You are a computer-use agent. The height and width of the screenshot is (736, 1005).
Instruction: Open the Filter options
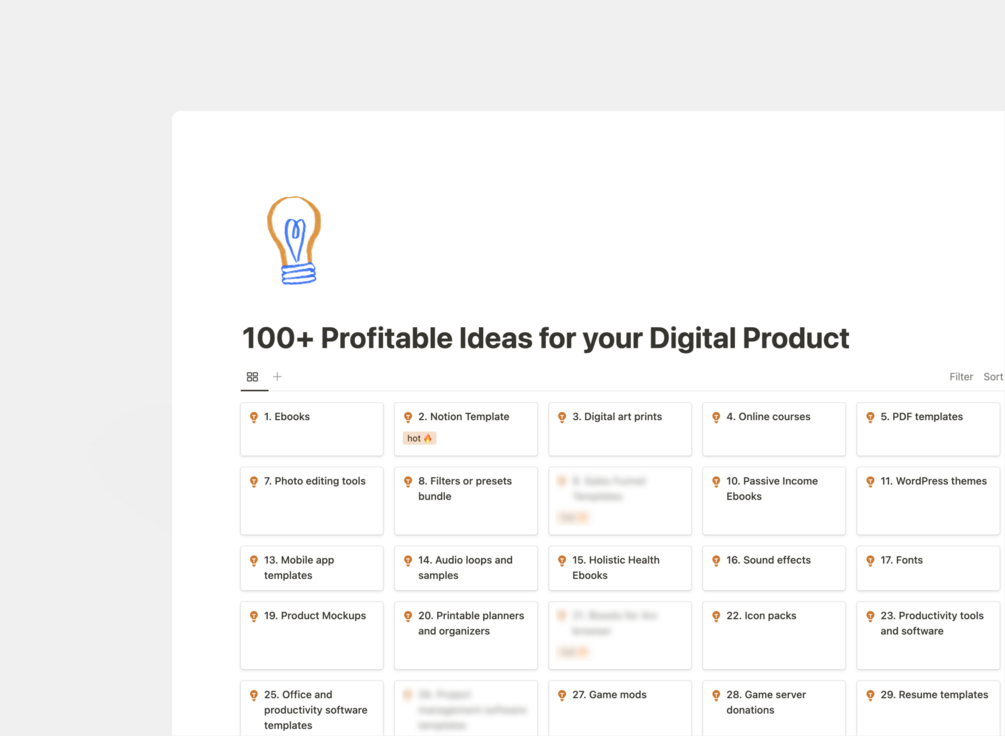(x=960, y=377)
